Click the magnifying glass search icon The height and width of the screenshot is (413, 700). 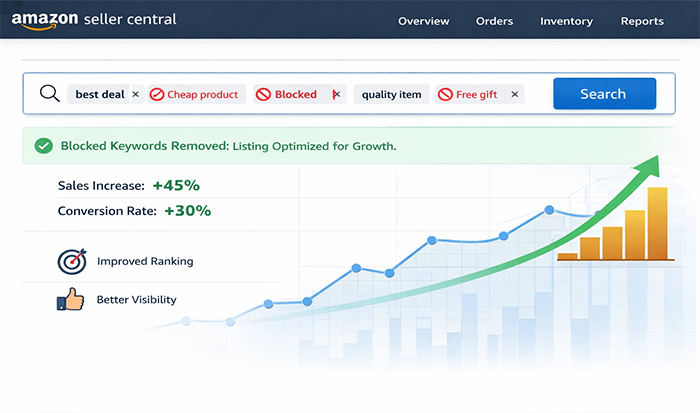point(50,94)
